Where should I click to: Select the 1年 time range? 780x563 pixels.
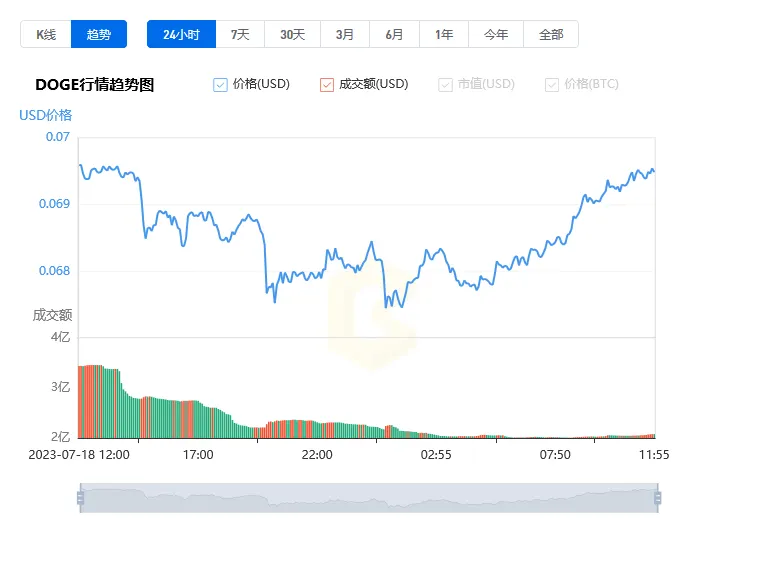pos(444,34)
